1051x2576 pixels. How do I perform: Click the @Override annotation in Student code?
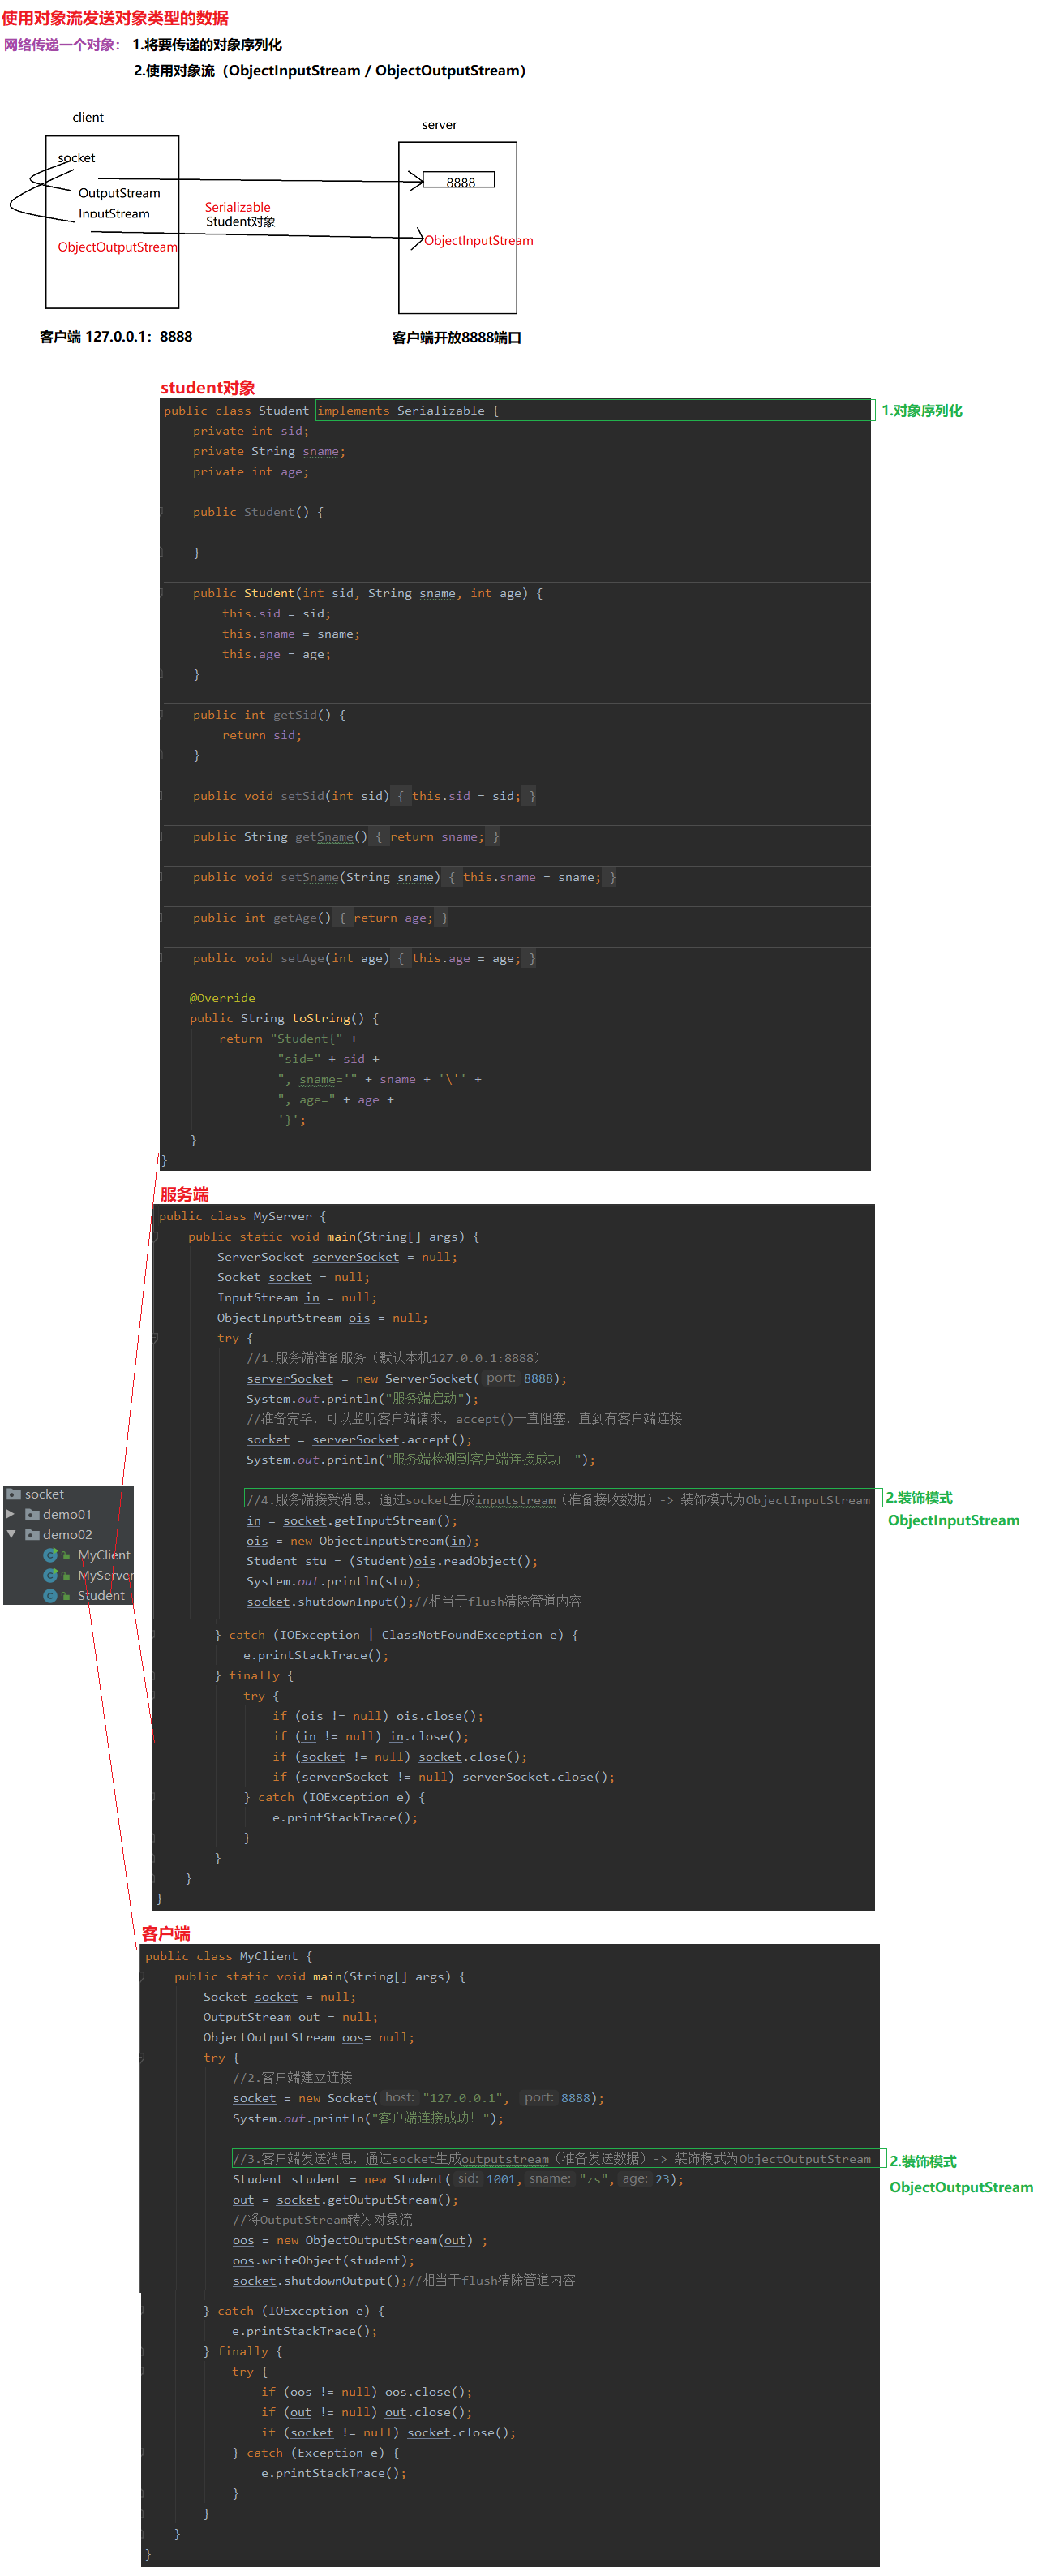(222, 998)
